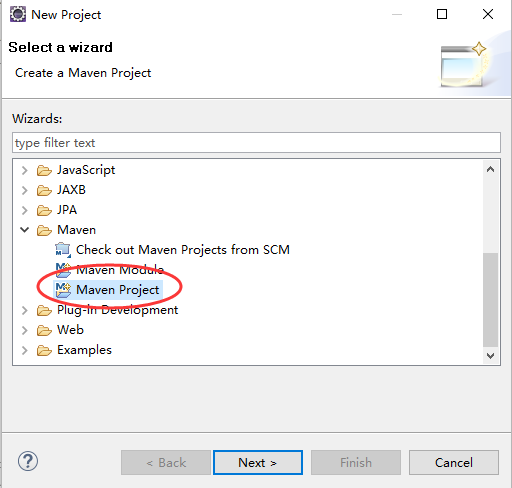
Task: Click the Maven Module wizard icon
Action: click(63, 270)
